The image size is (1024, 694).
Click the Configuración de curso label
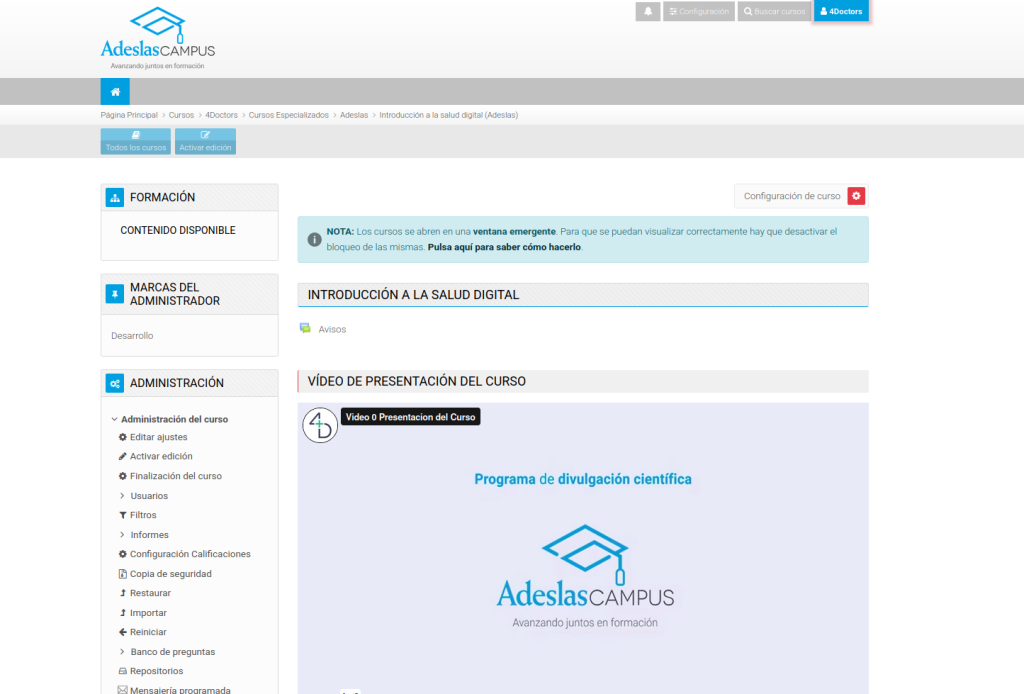coord(792,196)
